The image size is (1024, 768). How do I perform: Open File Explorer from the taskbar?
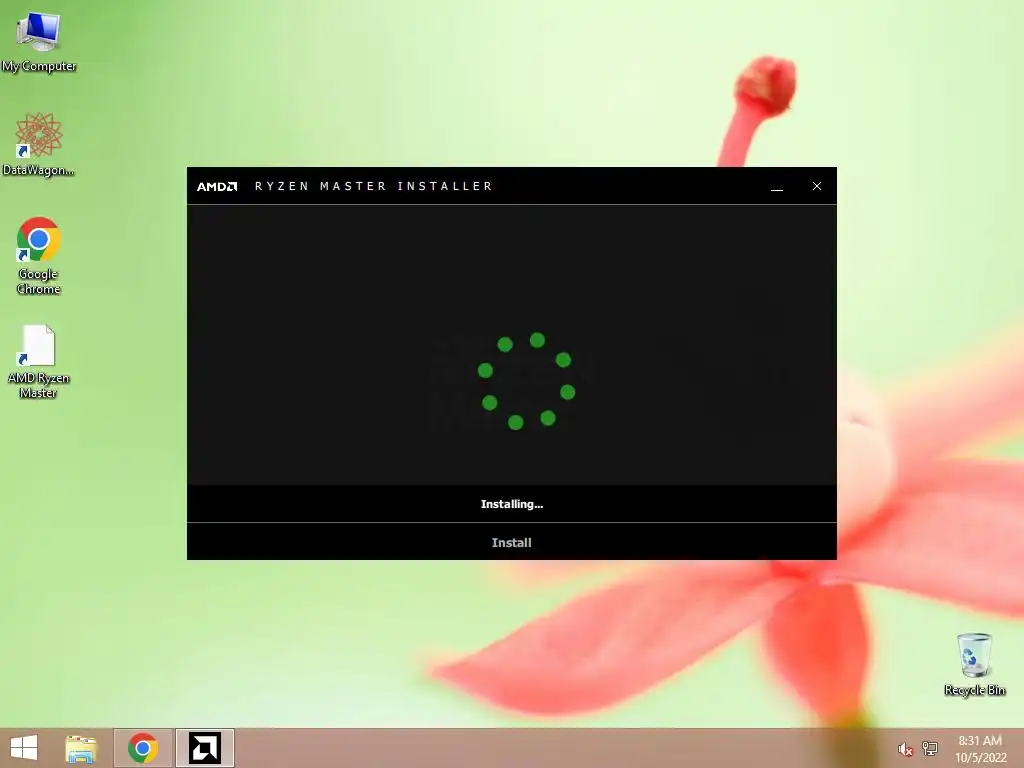point(81,748)
